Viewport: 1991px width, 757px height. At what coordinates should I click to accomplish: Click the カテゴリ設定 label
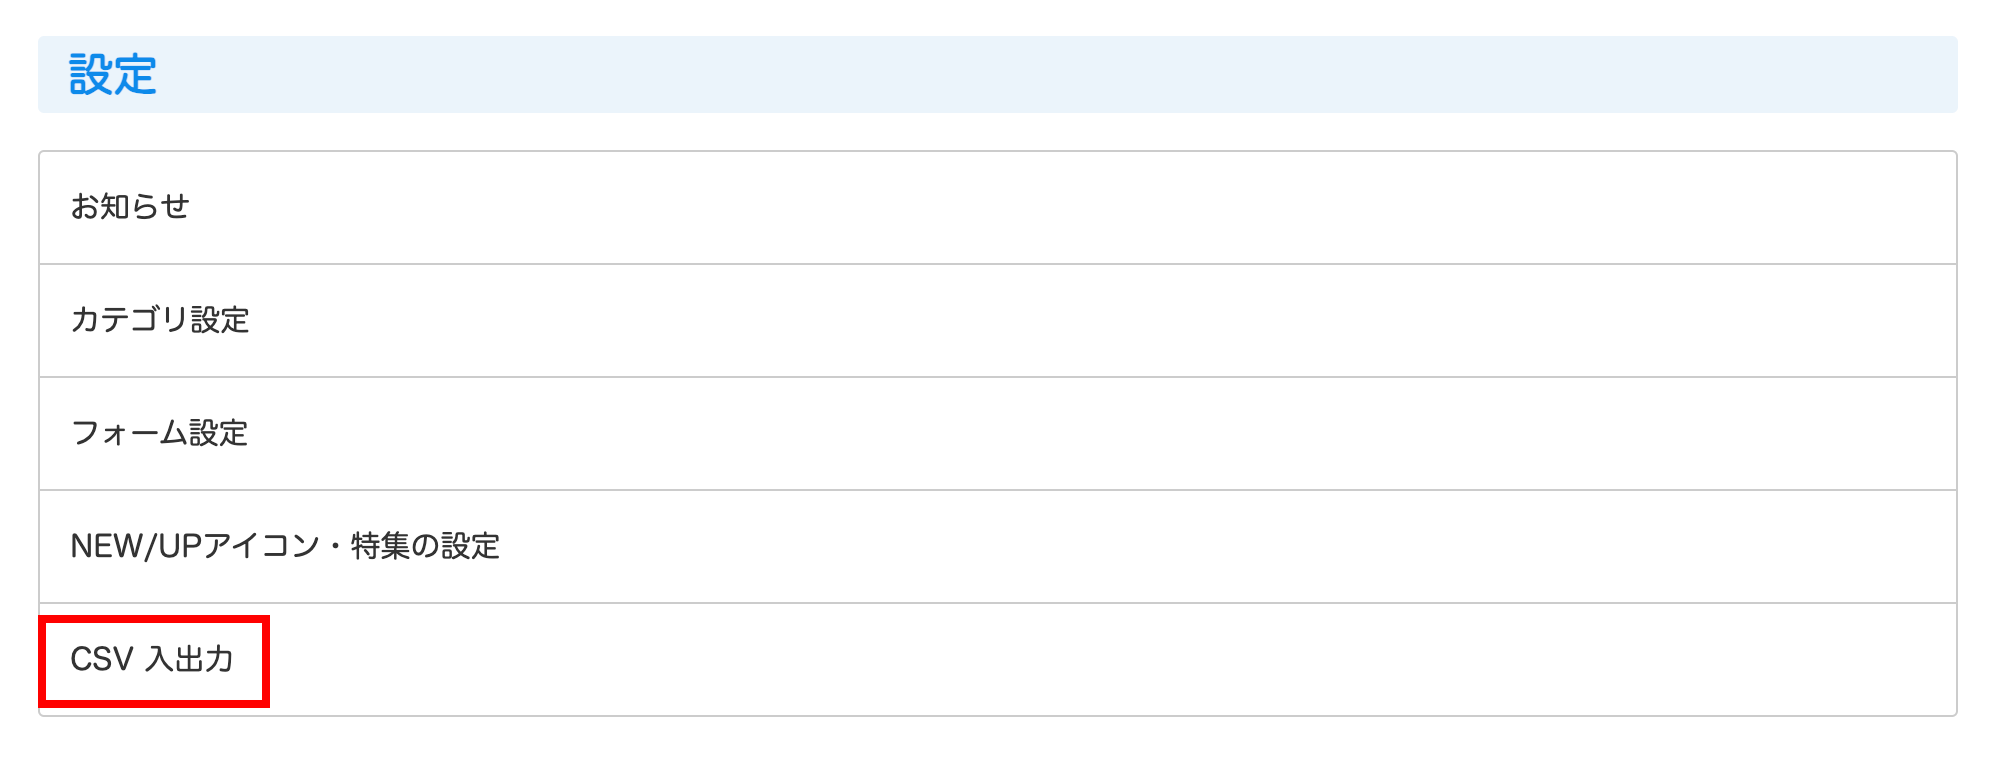tap(160, 320)
